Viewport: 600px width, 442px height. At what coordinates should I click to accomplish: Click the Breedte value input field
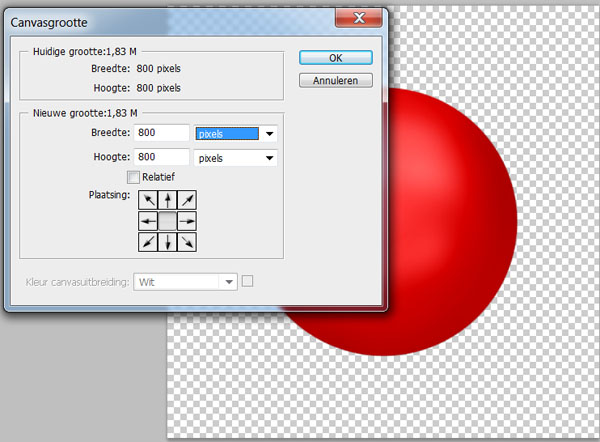coord(161,133)
